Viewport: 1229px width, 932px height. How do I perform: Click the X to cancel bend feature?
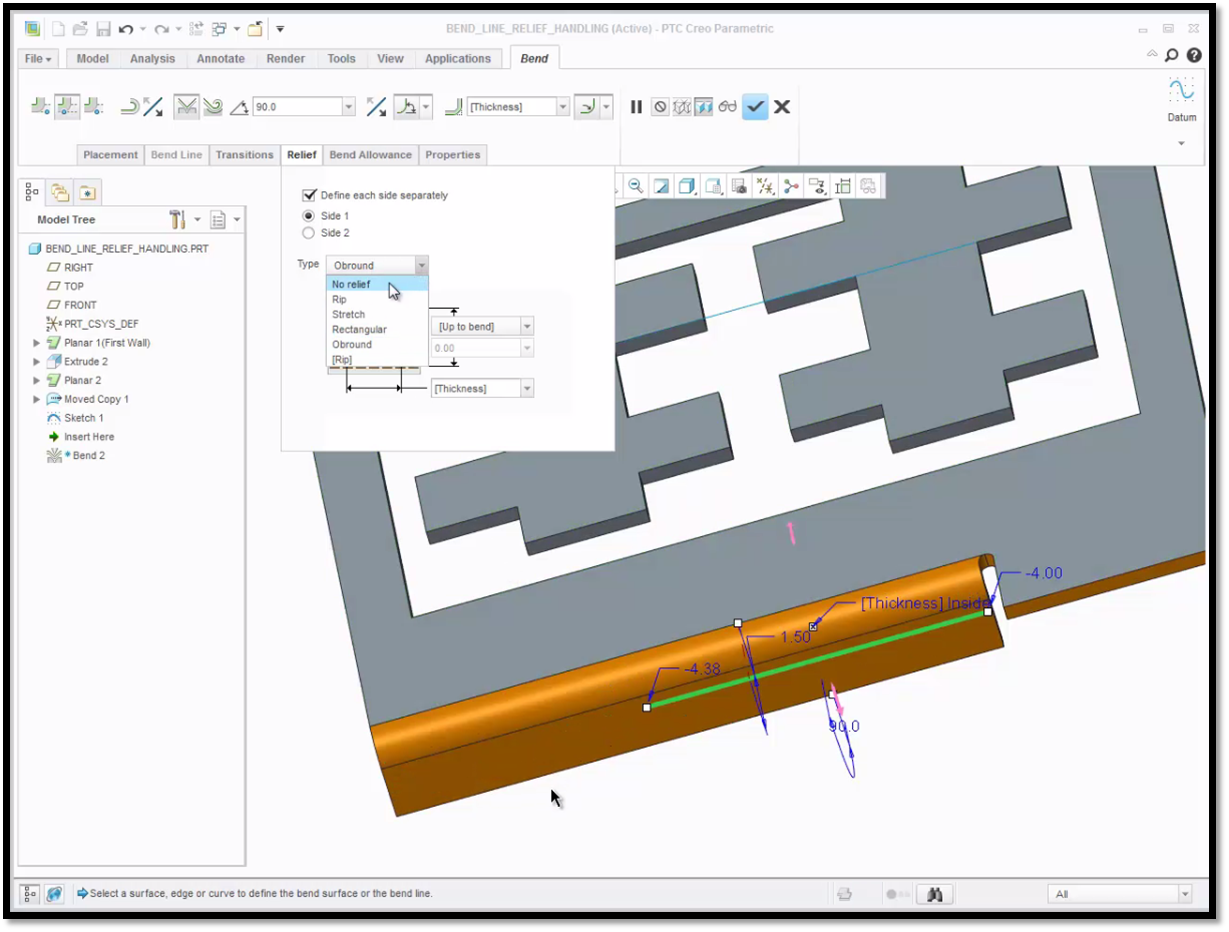coord(782,106)
